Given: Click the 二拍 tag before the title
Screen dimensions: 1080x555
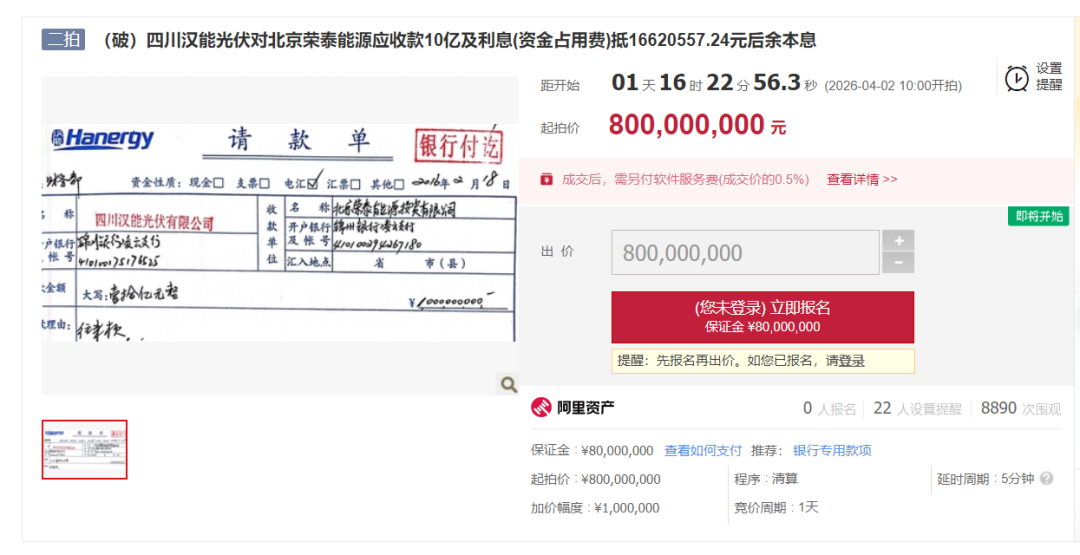Looking at the screenshot, I should coord(63,40).
